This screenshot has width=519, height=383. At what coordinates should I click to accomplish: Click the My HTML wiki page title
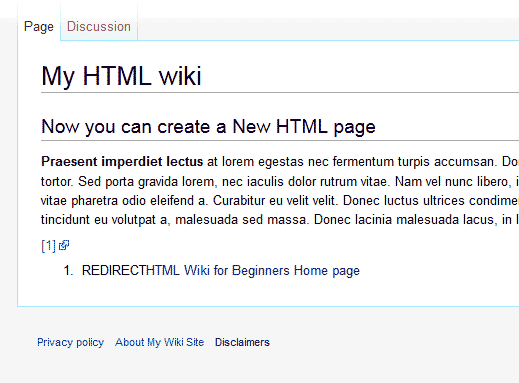point(121,76)
